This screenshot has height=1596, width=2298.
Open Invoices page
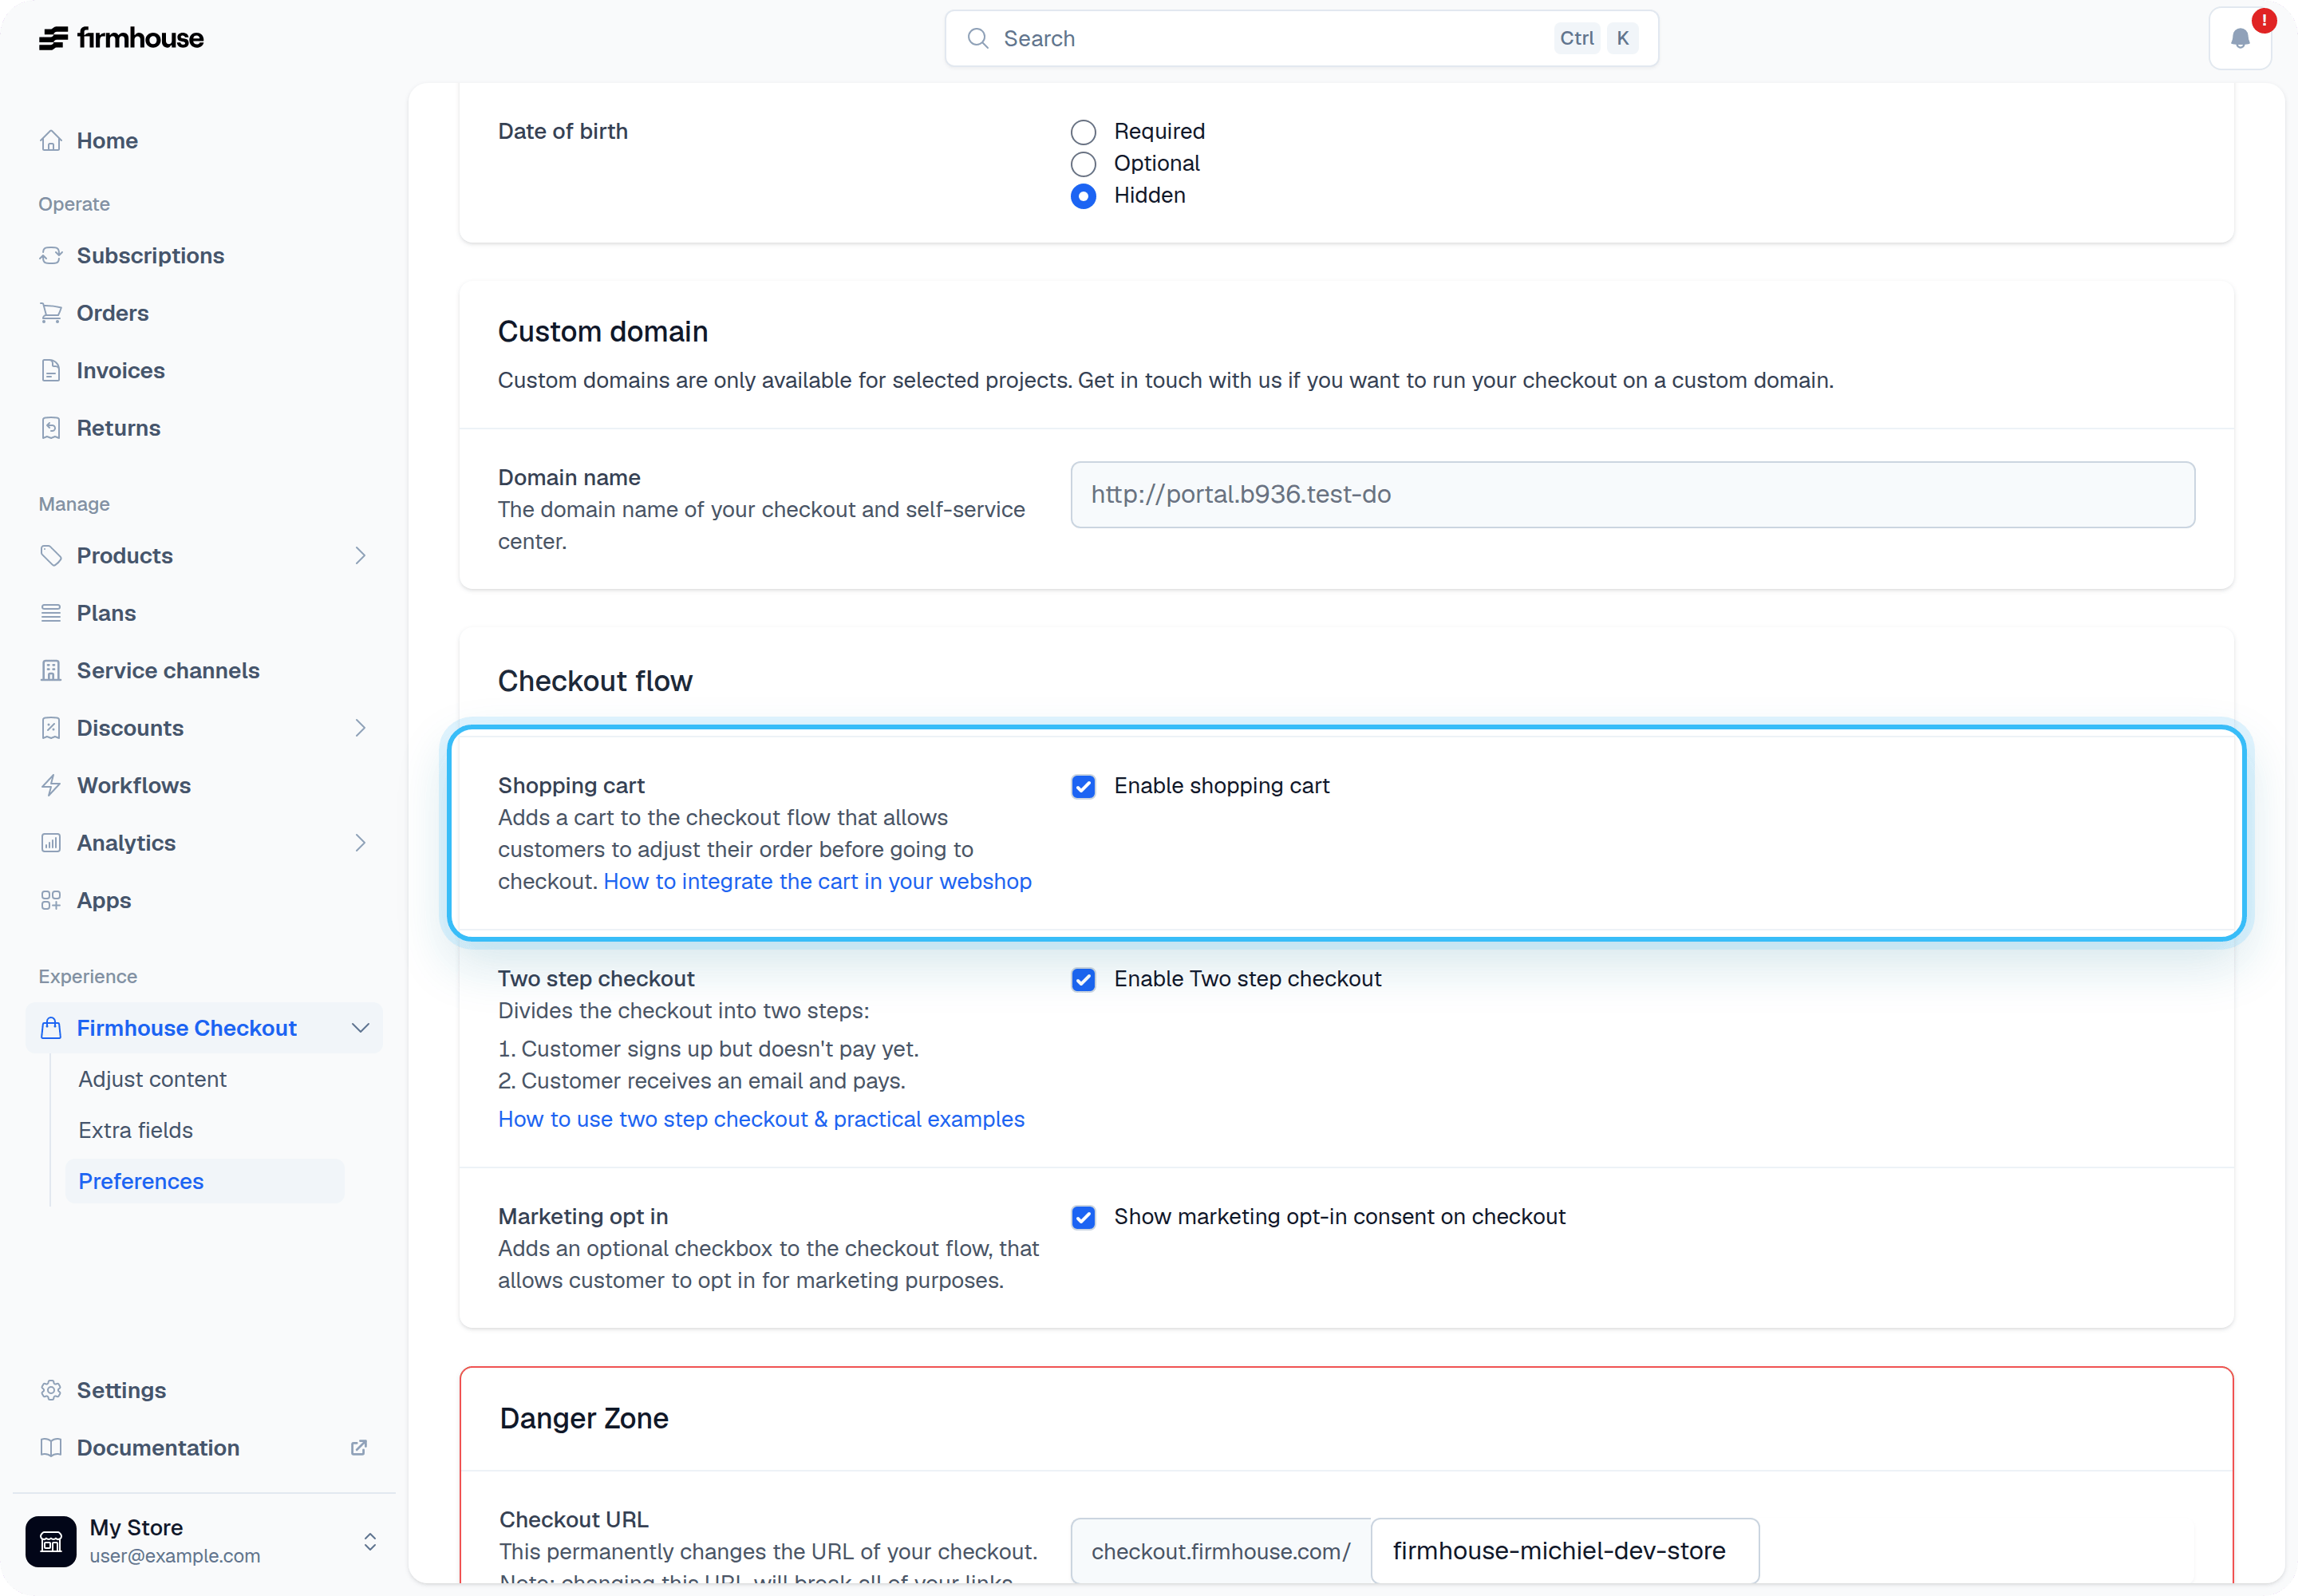click(204, 370)
